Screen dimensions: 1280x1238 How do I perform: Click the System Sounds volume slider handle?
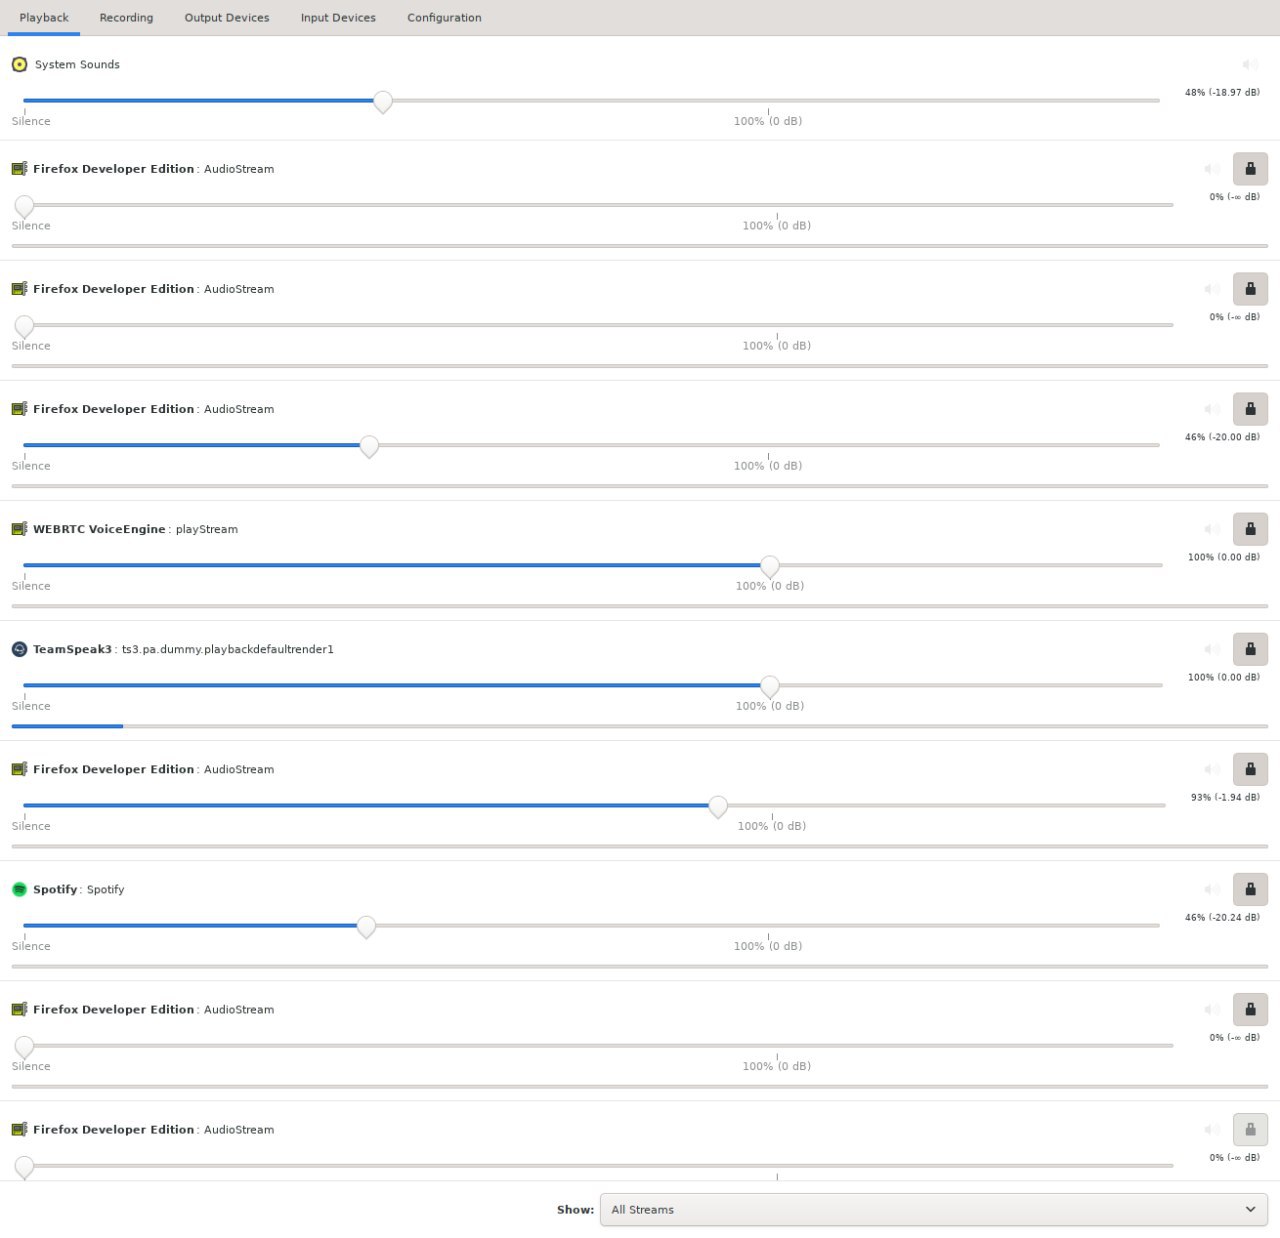click(382, 101)
